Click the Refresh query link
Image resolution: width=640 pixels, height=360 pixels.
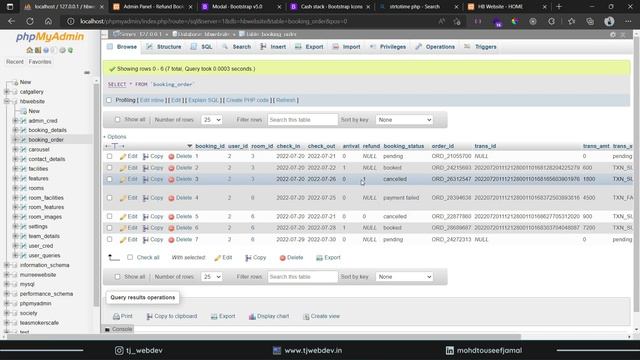click(286, 100)
